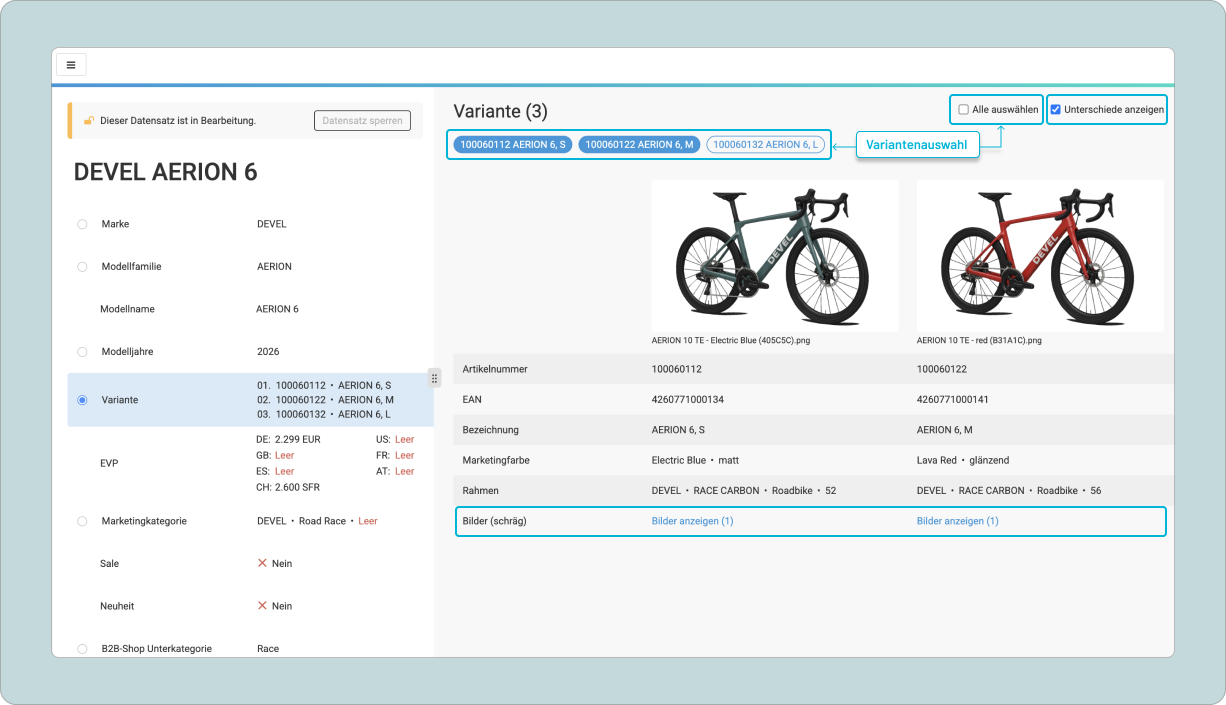1226x705 pixels.
Task: Toggle variant chip 100060112 AERION 6, S
Action: point(513,145)
